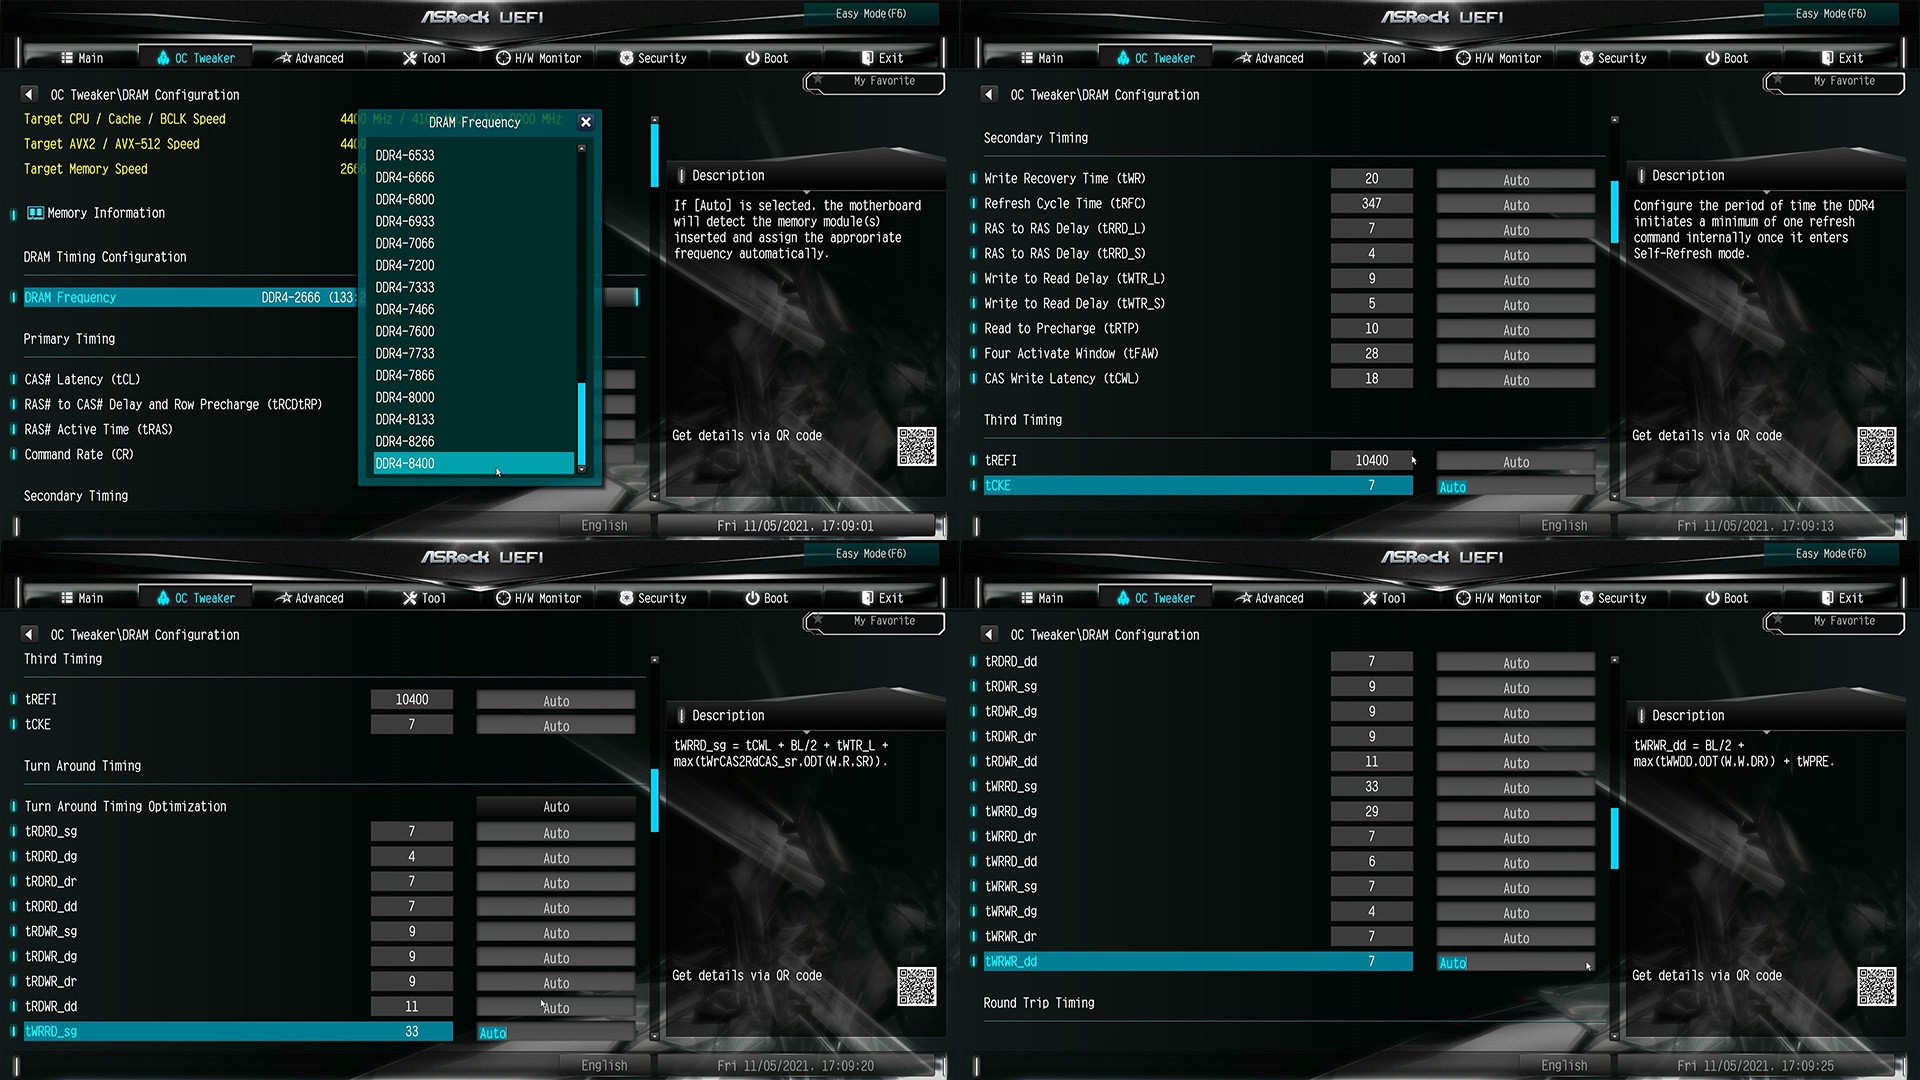The height and width of the screenshot is (1080, 1920).
Task: Choose DDR4-7200 in DRAM Frequency list
Action: pyautogui.click(x=405, y=265)
